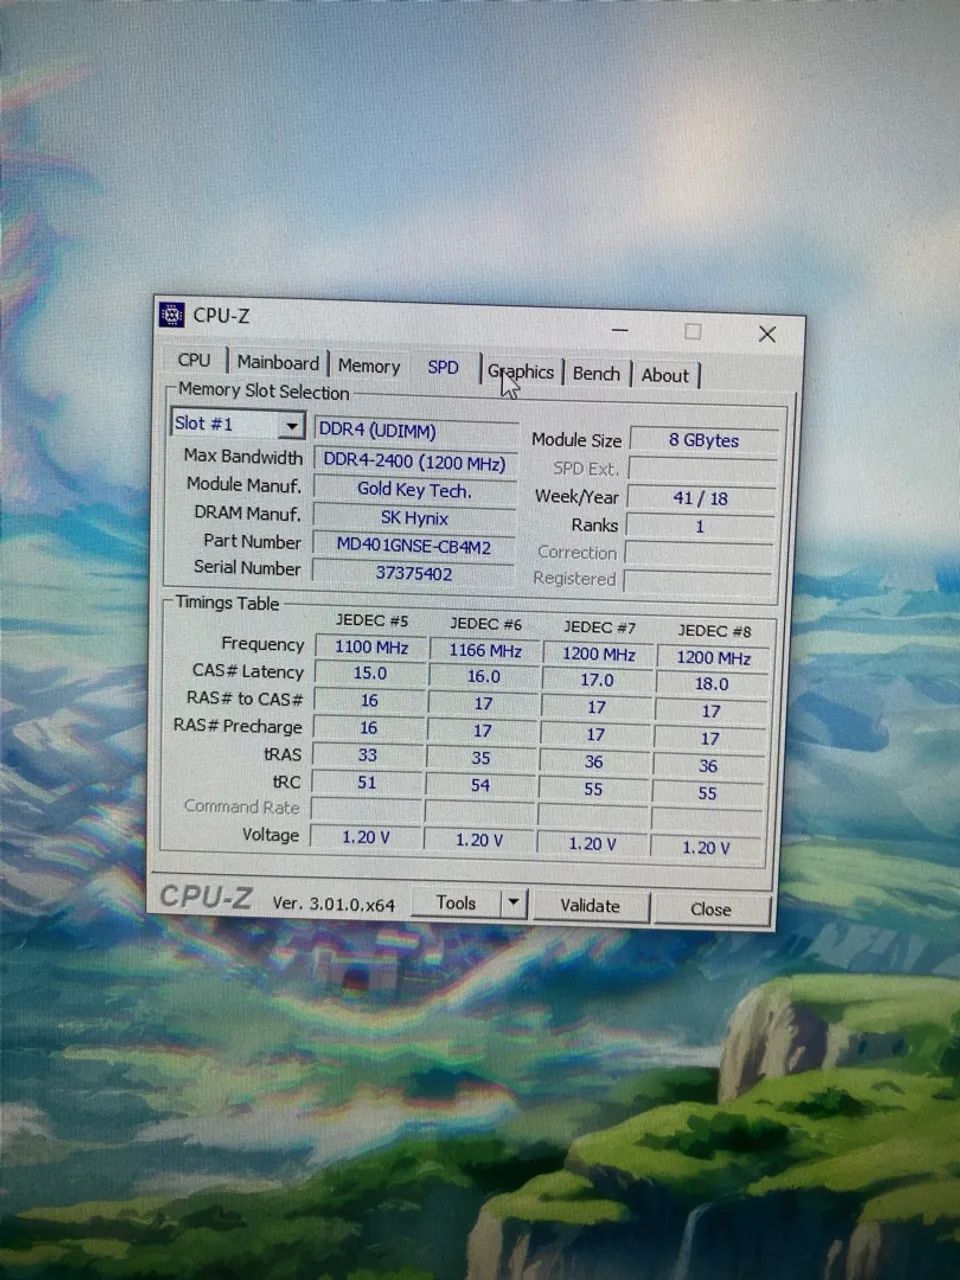The image size is (960, 1280).
Task: Click the tRAS value 35
Action: [x=481, y=758]
